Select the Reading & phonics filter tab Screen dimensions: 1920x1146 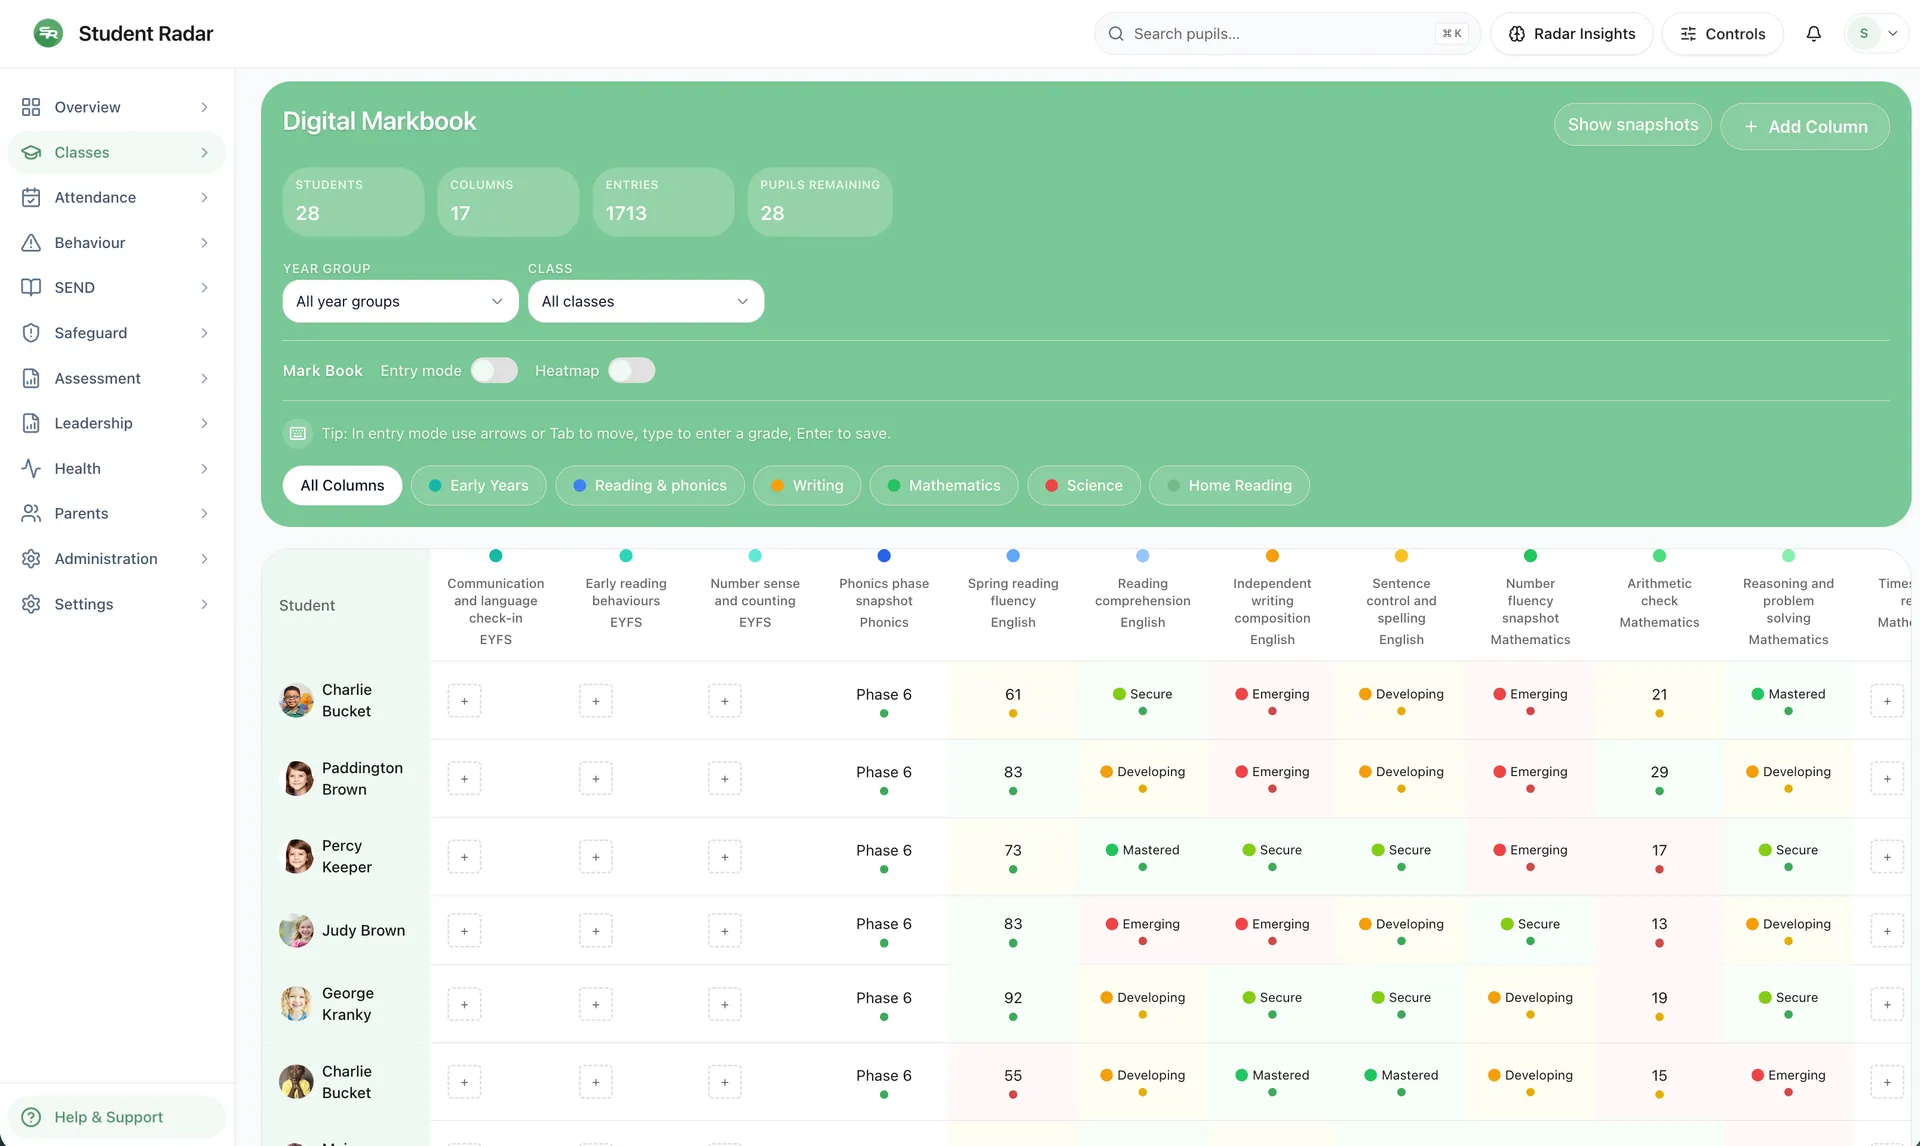[x=650, y=485]
